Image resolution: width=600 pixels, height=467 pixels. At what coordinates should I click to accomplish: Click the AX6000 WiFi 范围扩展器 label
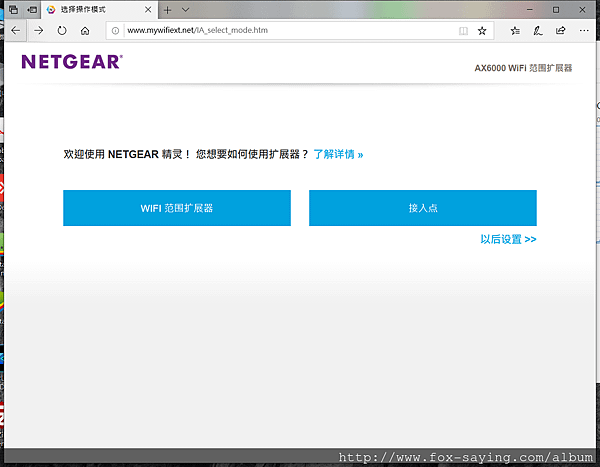point(523,68)
